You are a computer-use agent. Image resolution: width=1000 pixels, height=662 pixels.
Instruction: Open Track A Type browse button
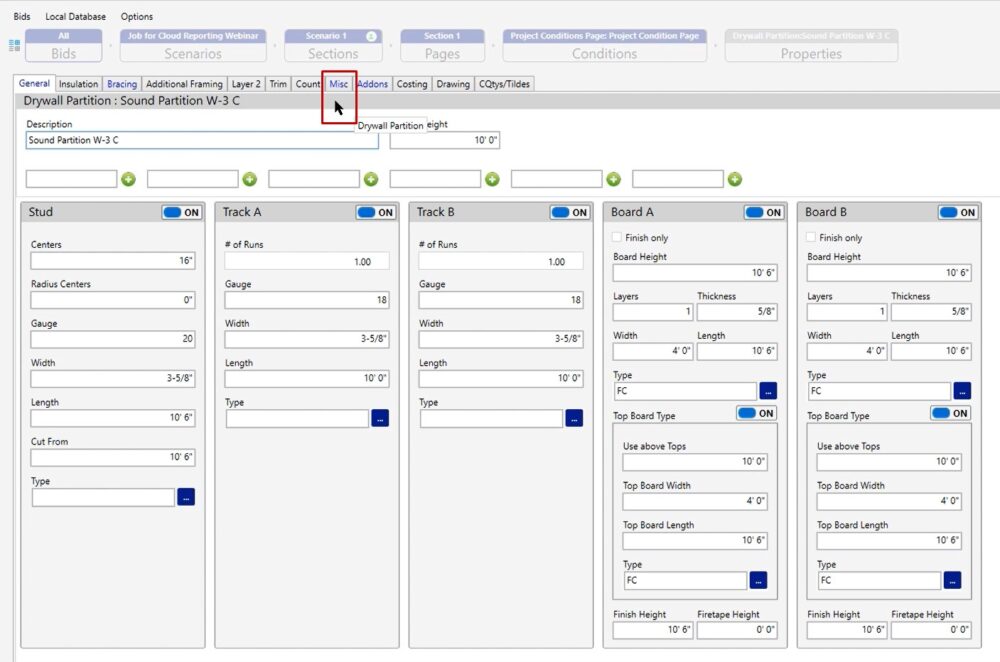pos(380,418)
